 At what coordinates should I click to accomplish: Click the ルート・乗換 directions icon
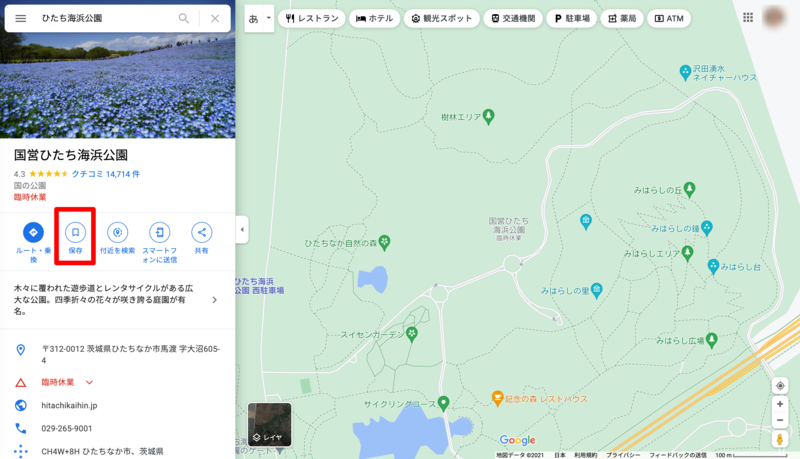click(33, 233)
